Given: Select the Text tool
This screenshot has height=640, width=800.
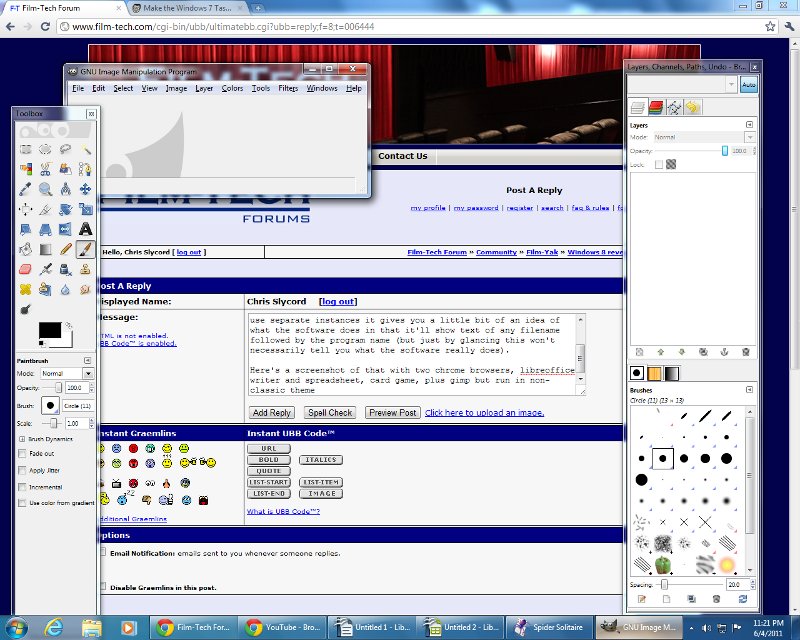Looking at the screenshot, I should pyautogui.click(x=85, y=229).
